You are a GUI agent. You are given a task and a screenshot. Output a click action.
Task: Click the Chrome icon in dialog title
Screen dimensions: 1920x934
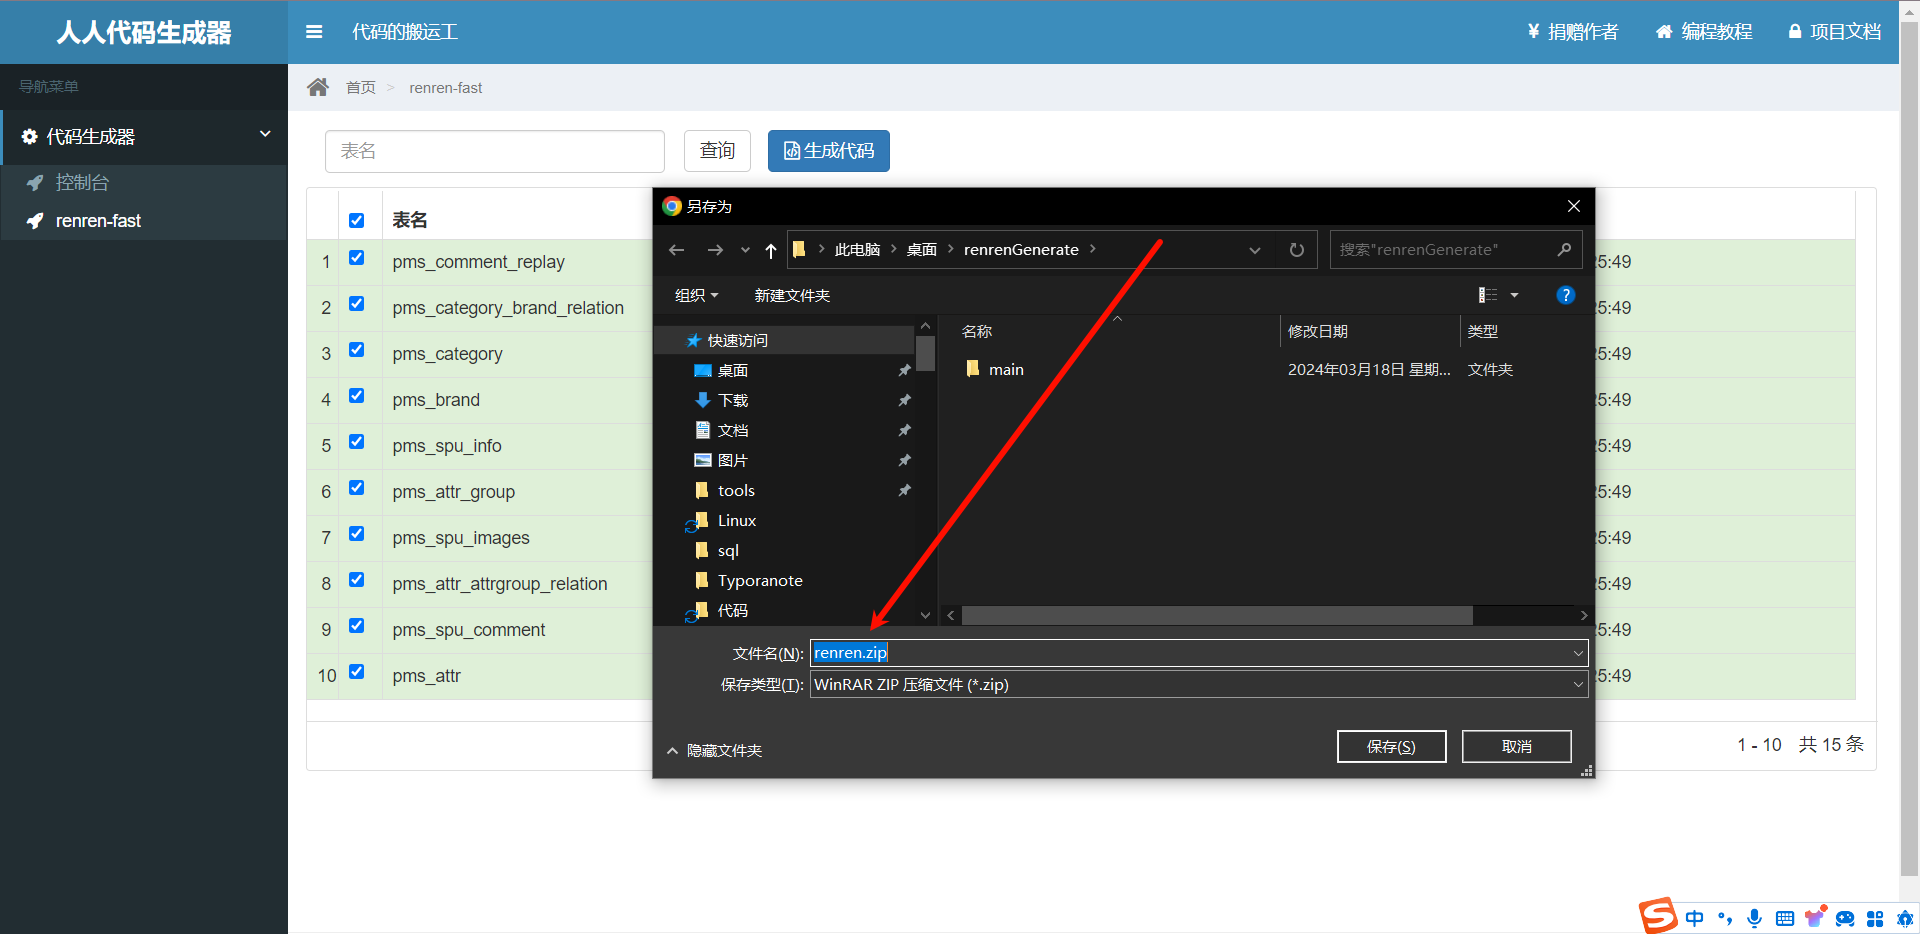tap(672, 206)
